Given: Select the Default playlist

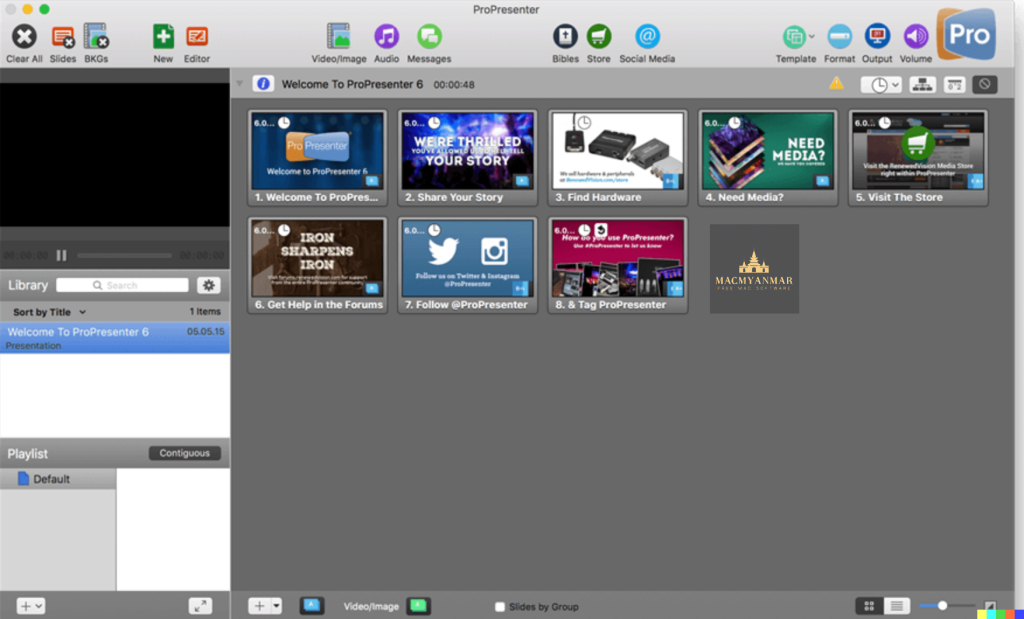Looking at the screenshot, I should click(58, 479).
